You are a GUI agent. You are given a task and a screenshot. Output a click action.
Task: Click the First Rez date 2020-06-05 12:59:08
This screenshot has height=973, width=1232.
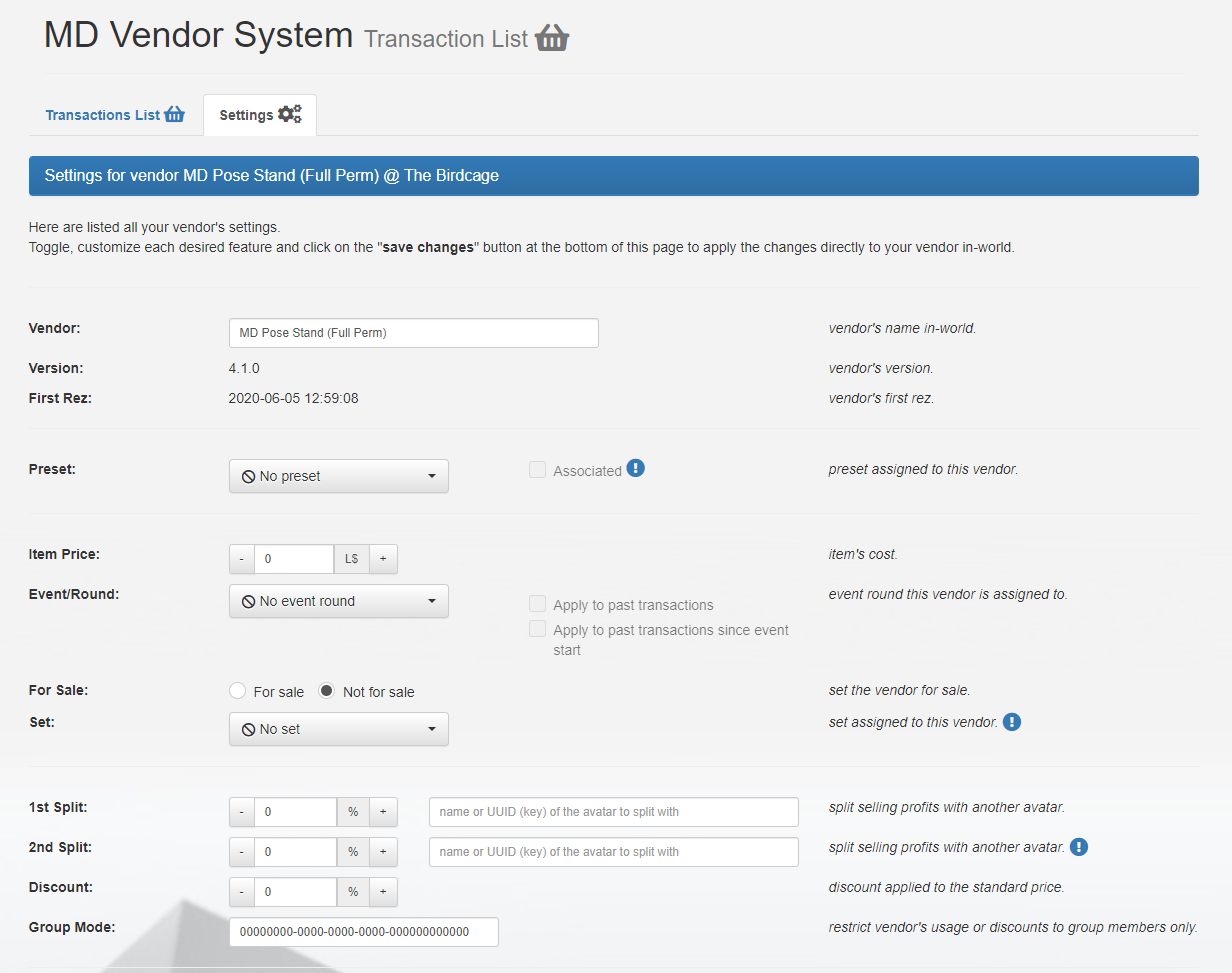[x=294, y=398]
